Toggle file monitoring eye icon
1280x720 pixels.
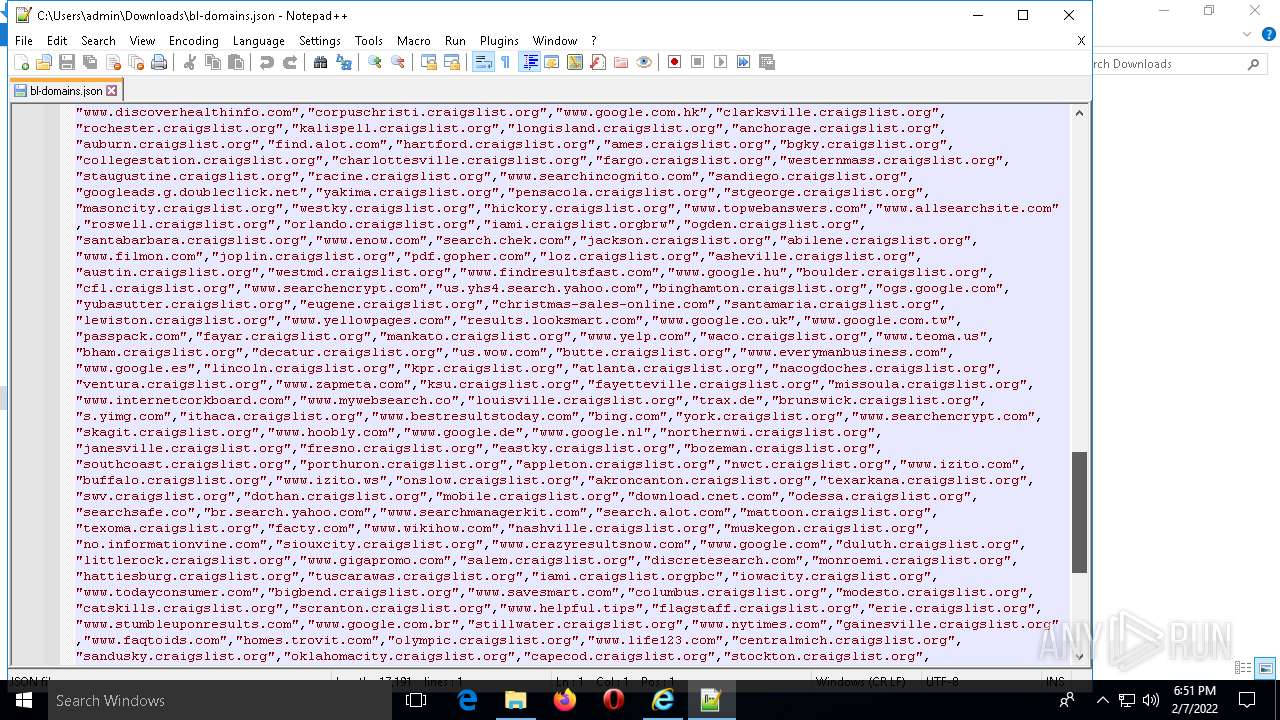tap(644, 62)
